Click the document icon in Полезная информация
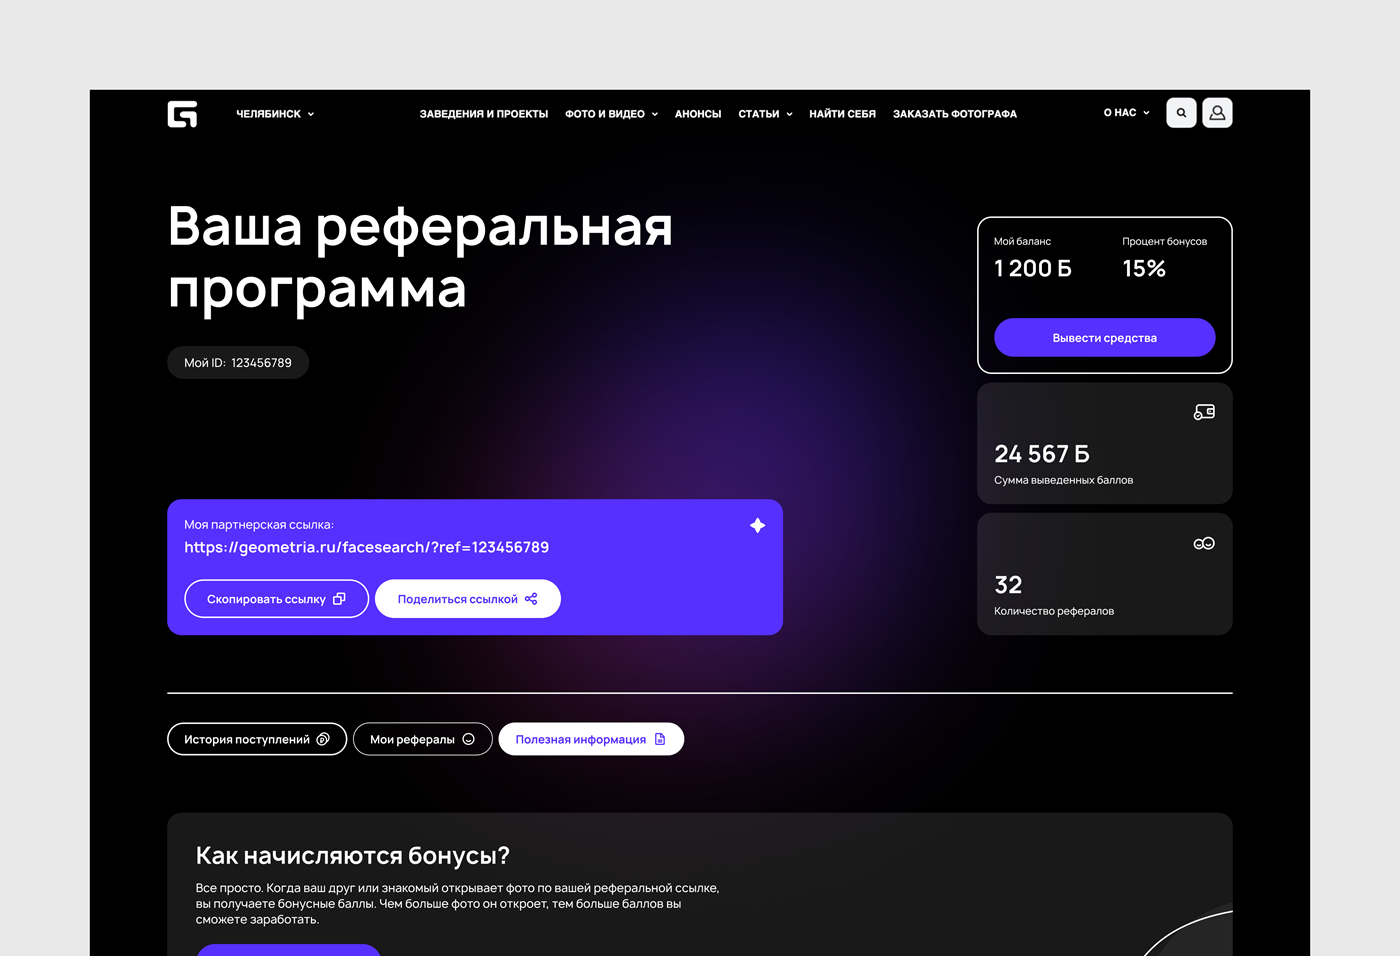This screenshot has width=1400, height=956. point(659,739)
